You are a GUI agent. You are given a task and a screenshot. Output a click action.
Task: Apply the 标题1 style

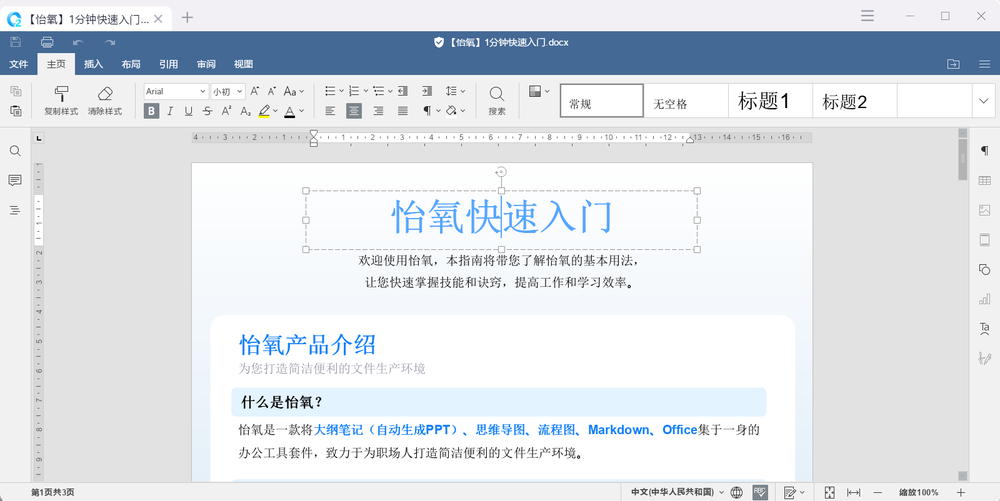click(x=764, y=101)
